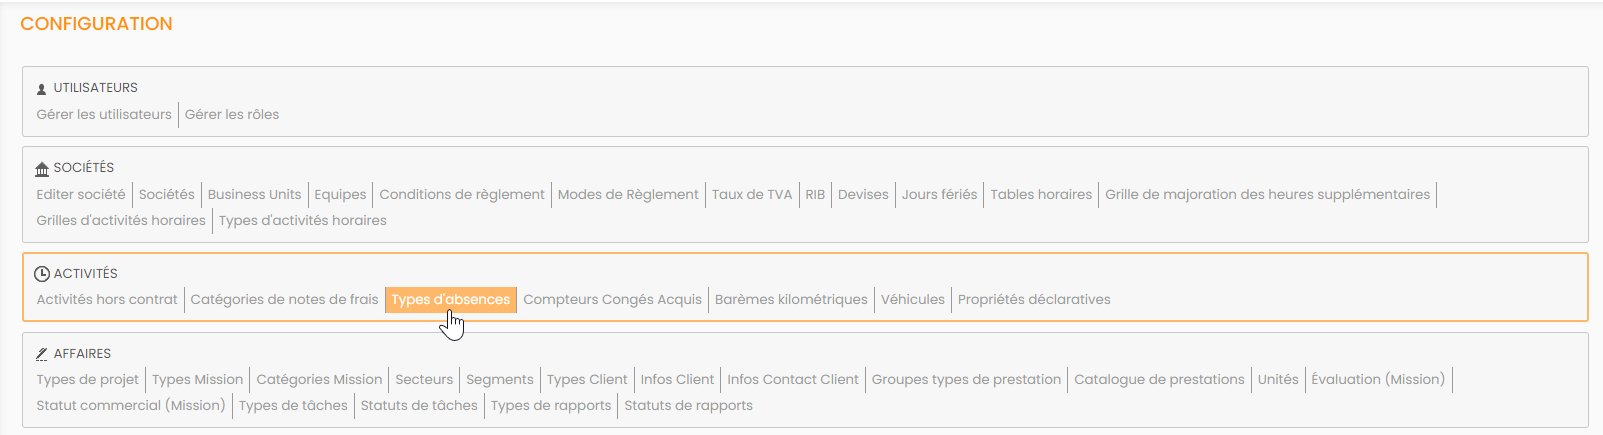
Task: Open Statuts de rapports
Action: (x=688, y=406)
